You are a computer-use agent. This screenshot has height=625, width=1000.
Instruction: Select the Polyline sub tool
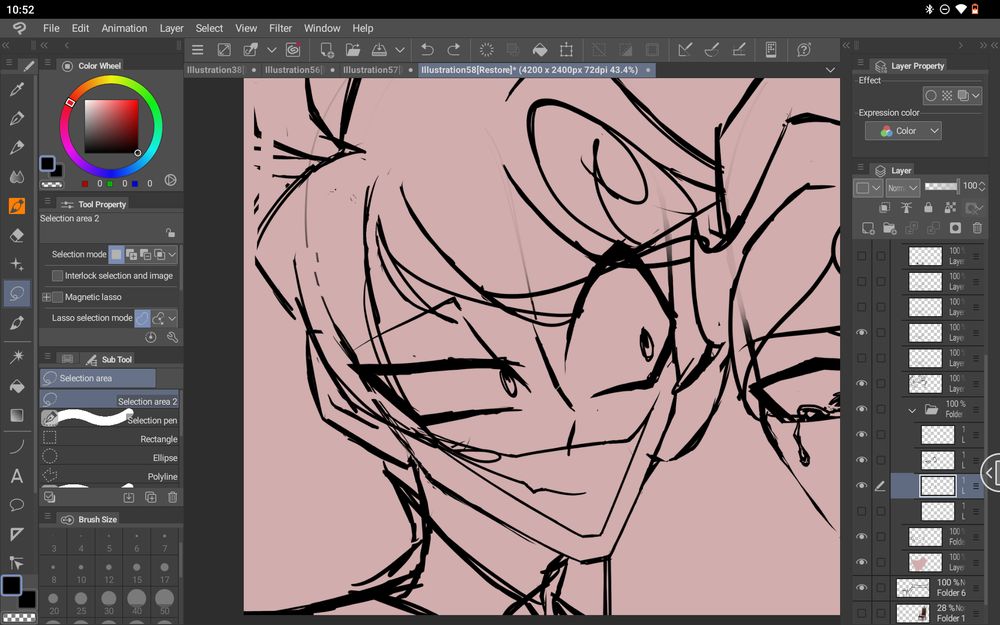tap(110, 476)
